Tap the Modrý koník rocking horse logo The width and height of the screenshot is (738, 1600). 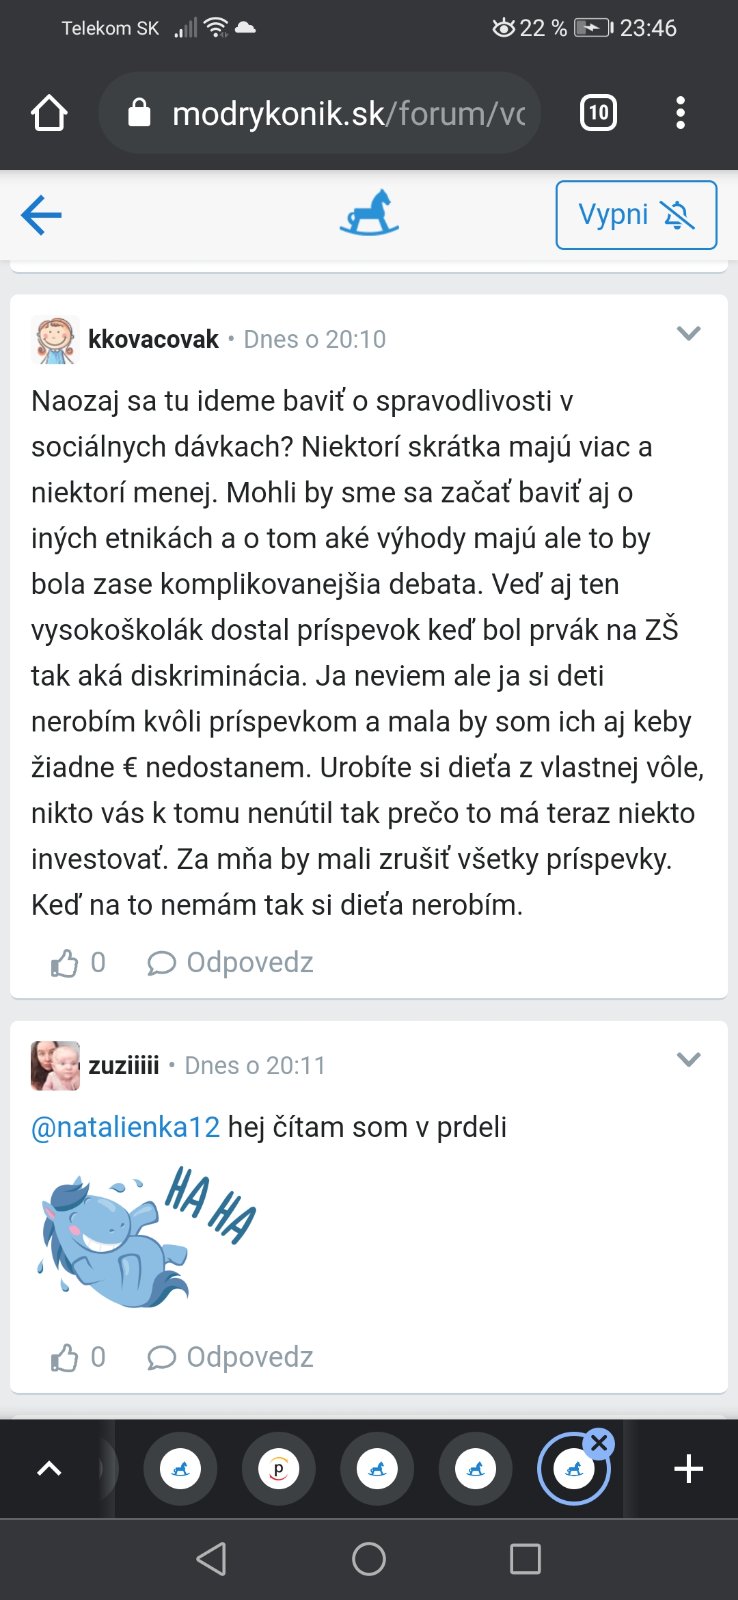pyautogui.click(x=368, y=214)
